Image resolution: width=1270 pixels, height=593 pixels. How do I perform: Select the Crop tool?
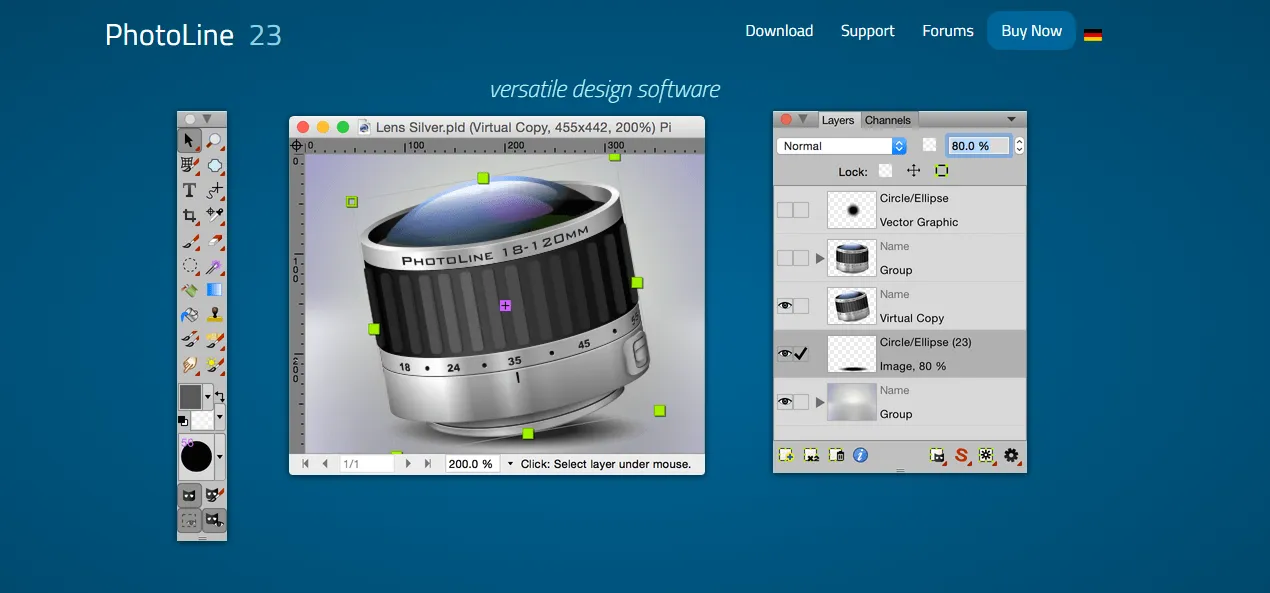click(189, 215)
